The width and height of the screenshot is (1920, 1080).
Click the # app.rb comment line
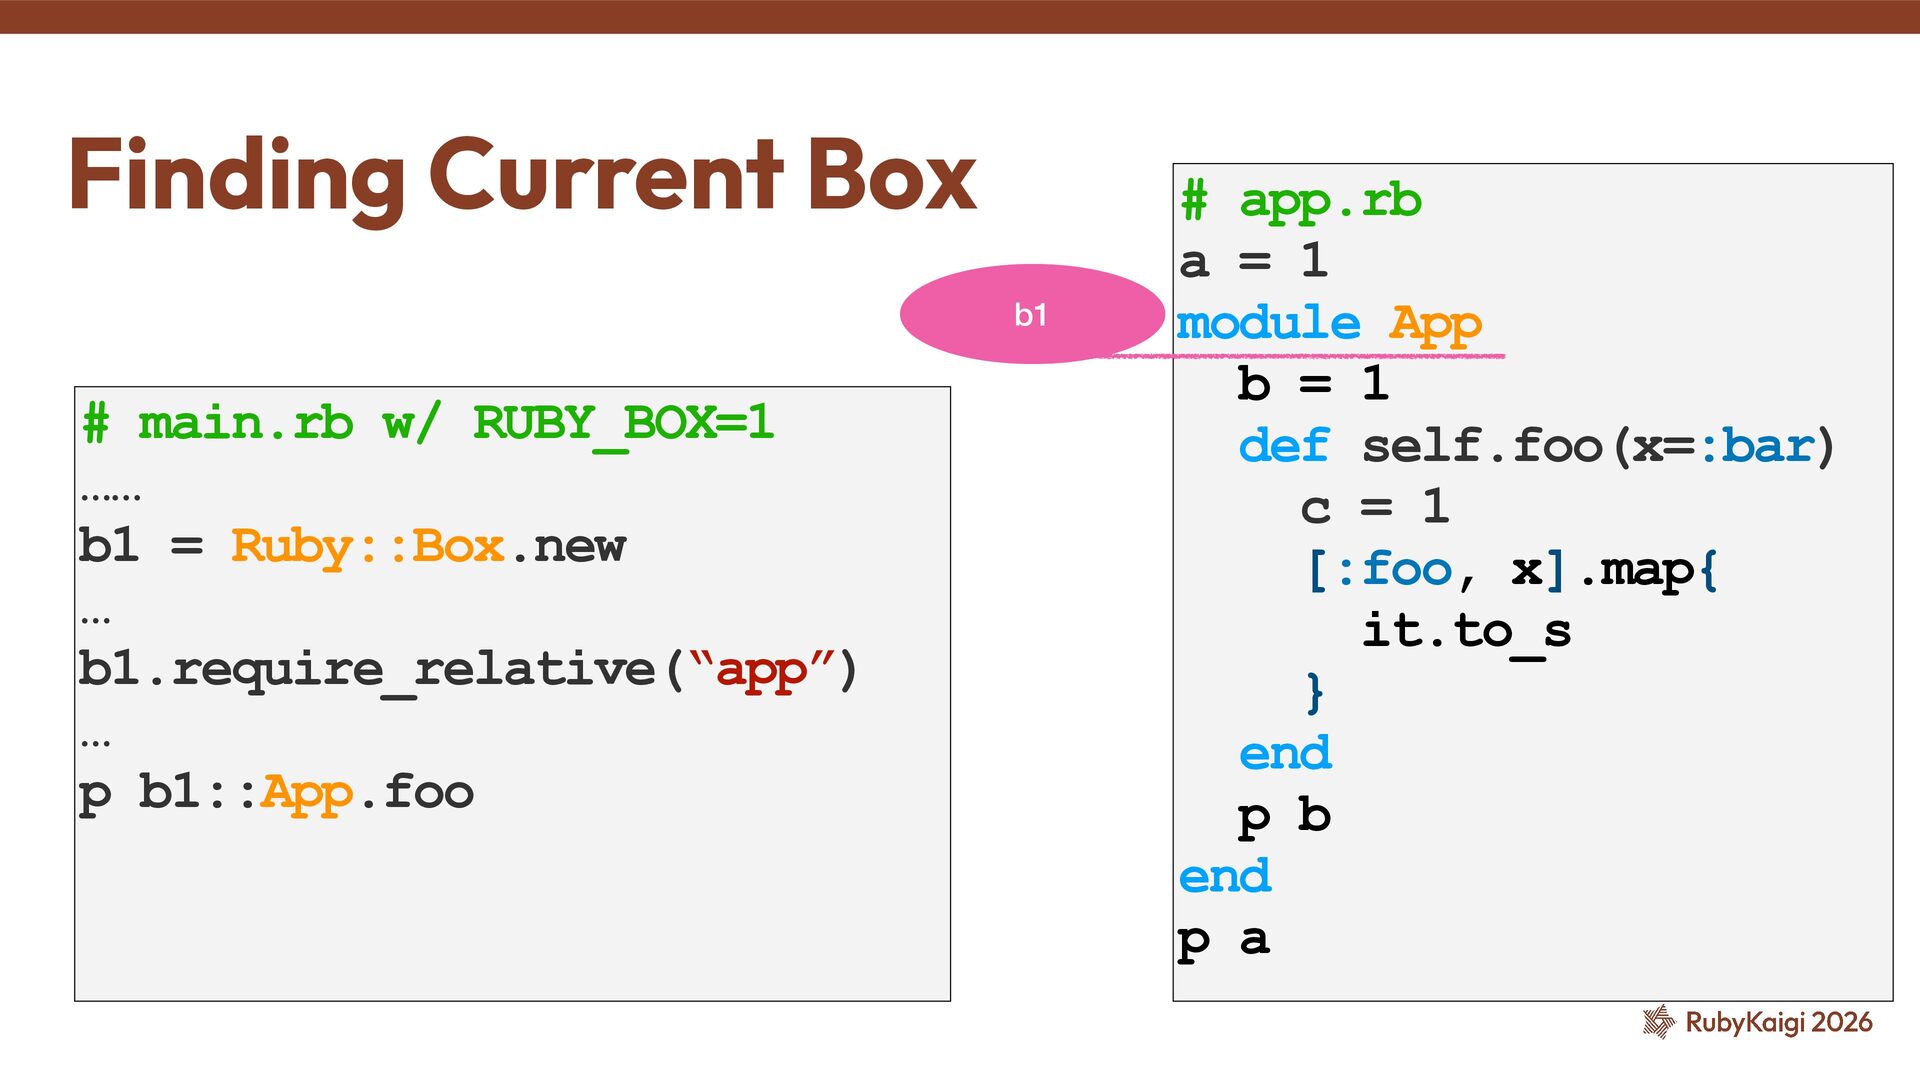pos(1300,201)
